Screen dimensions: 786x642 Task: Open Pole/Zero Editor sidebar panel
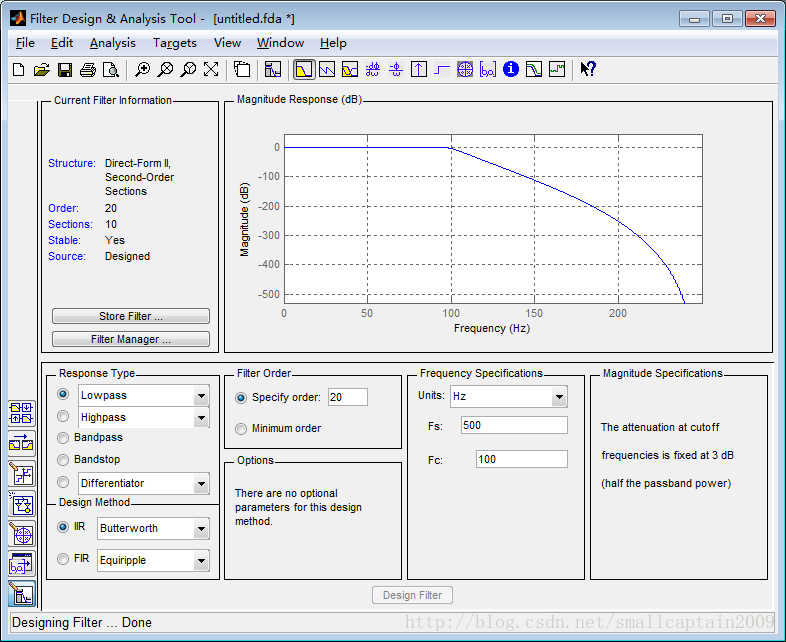point(22,534)
